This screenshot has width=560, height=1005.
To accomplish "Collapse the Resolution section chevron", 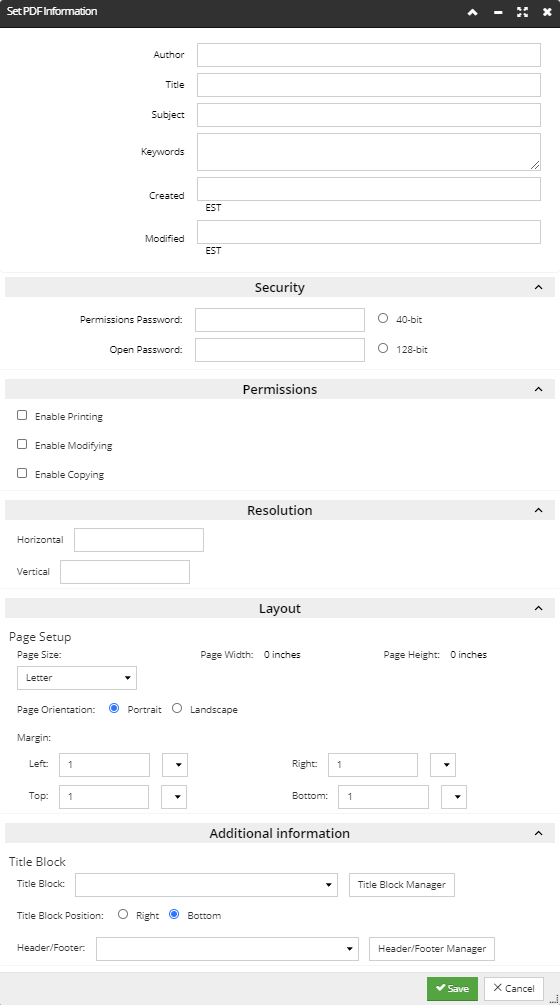I will click(538, 510).
